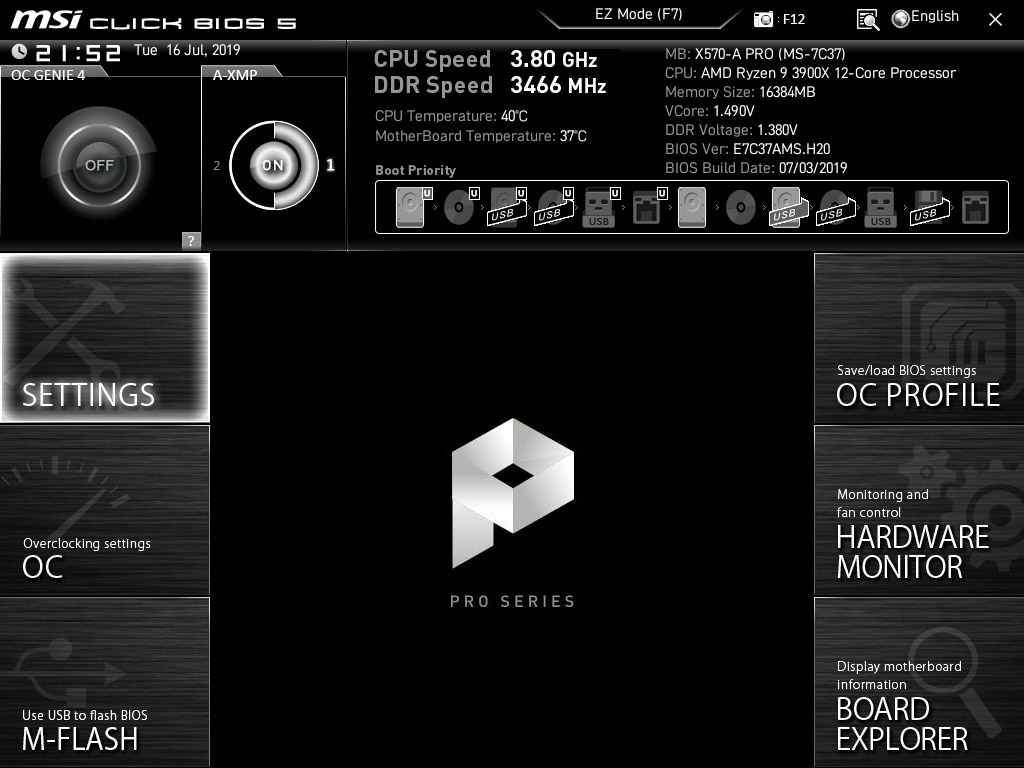Toggle the A-XMP ON button

272,165
